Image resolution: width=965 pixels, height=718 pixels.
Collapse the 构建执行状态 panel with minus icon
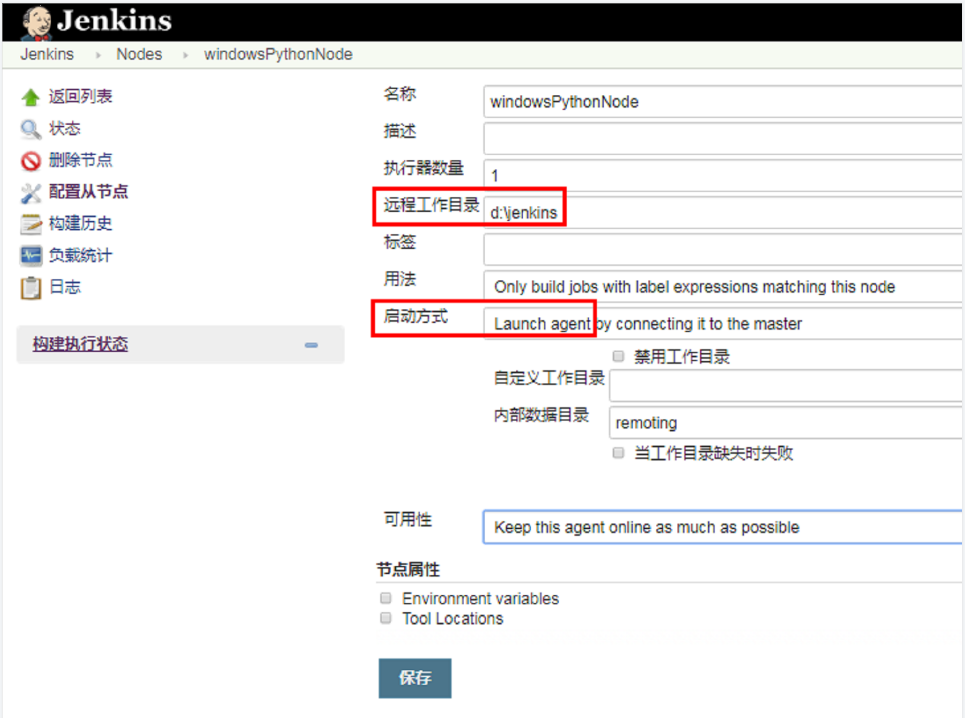click(x=311, y=345)
